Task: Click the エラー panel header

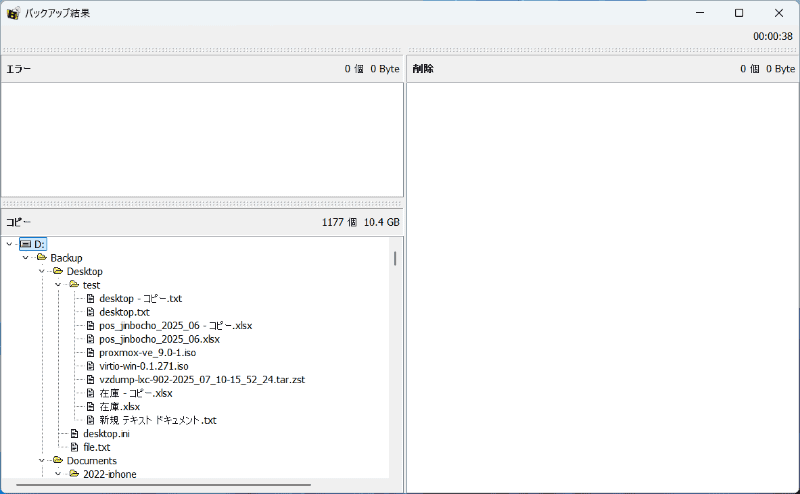Action: click(x=202, y=68)
